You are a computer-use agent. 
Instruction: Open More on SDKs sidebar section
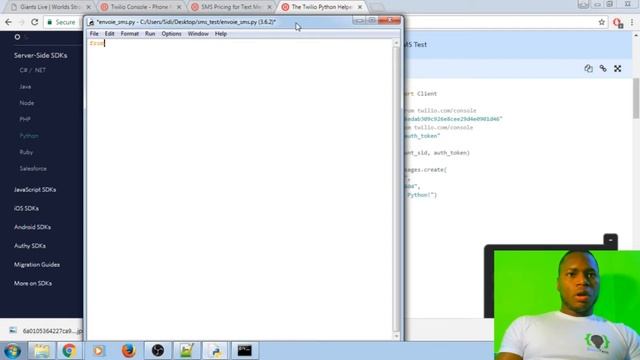point(33,283)
